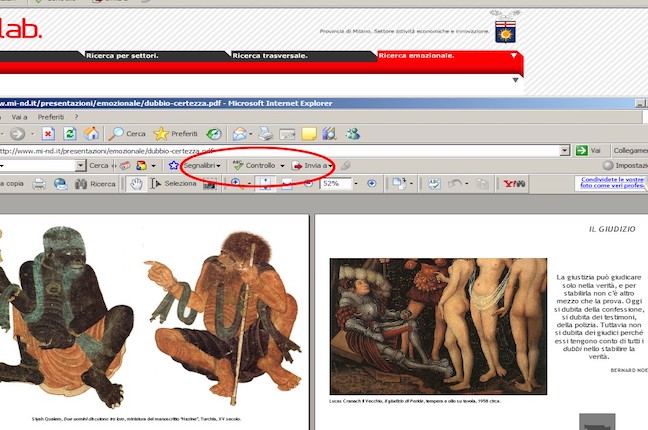Open the Segnalibri dropdown
This screenshot has height=430, width=648.
pos(202,165)
